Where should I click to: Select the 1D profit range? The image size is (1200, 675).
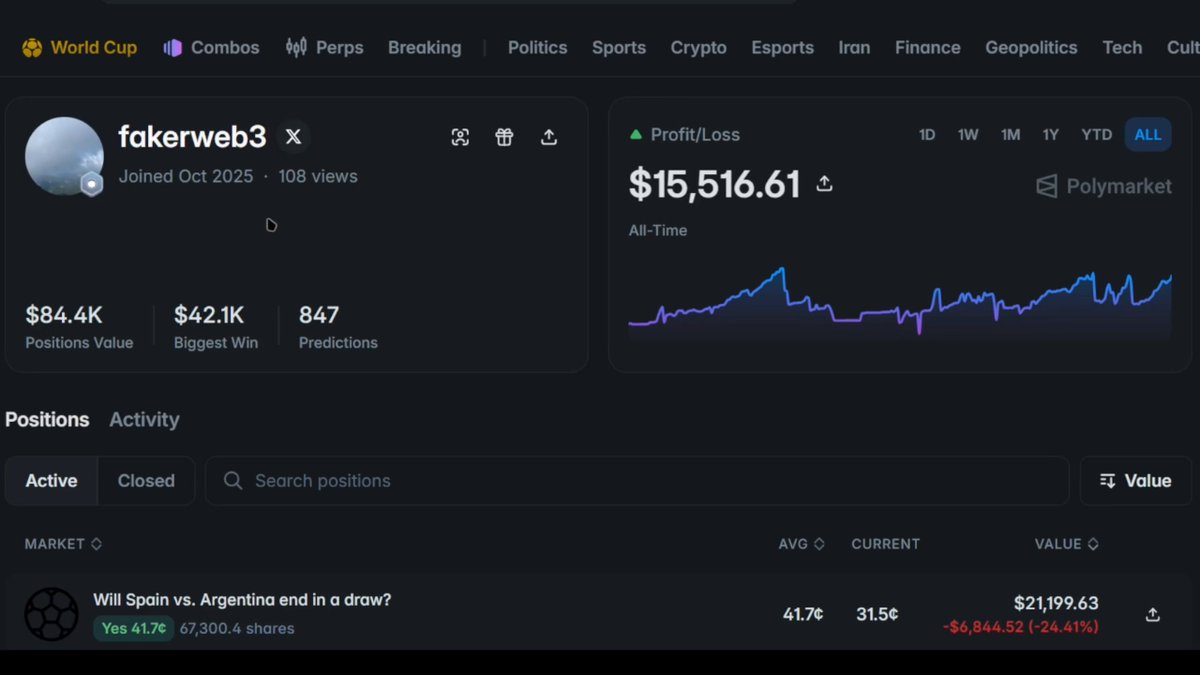pyautogui.click(x=927, y=135)
